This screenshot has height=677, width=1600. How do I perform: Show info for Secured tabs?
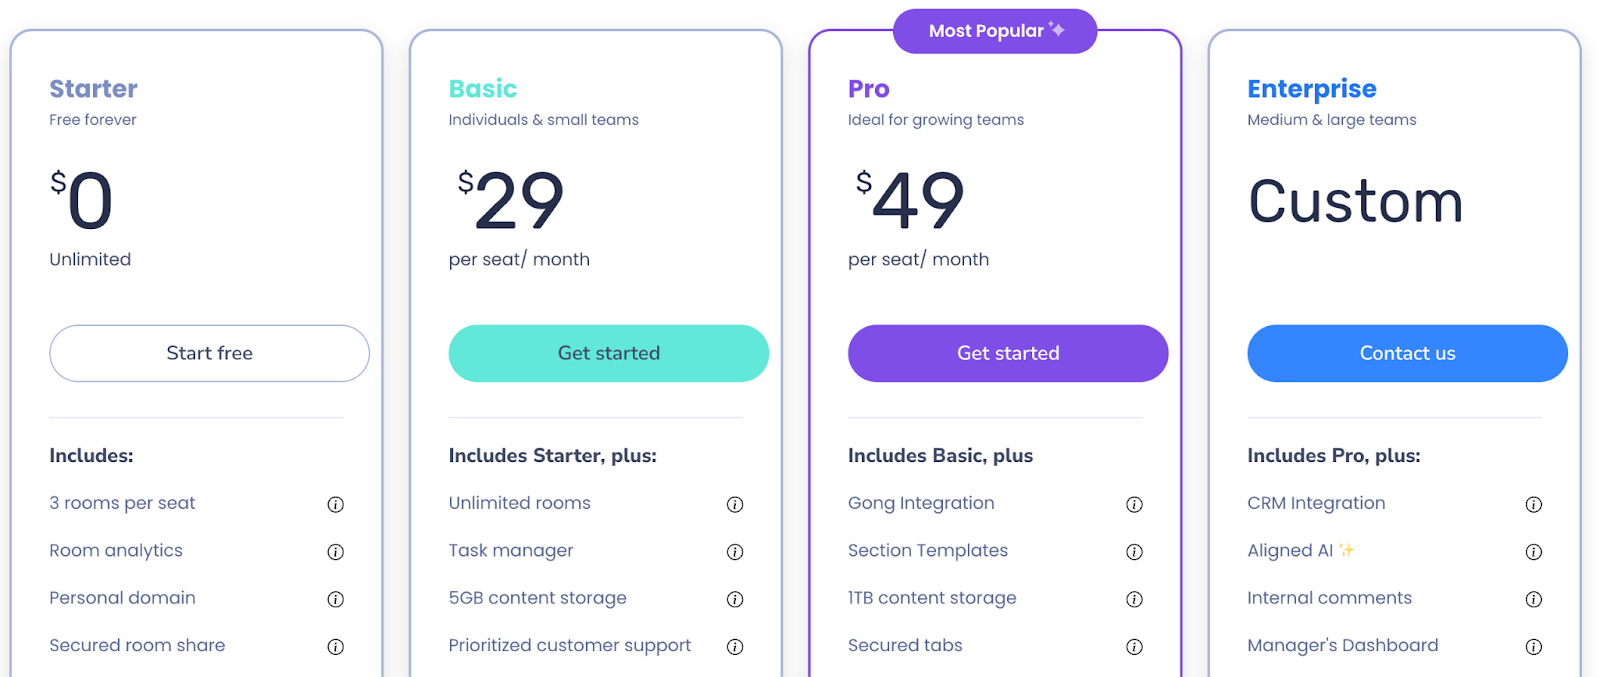click(x=1134, y=647)
